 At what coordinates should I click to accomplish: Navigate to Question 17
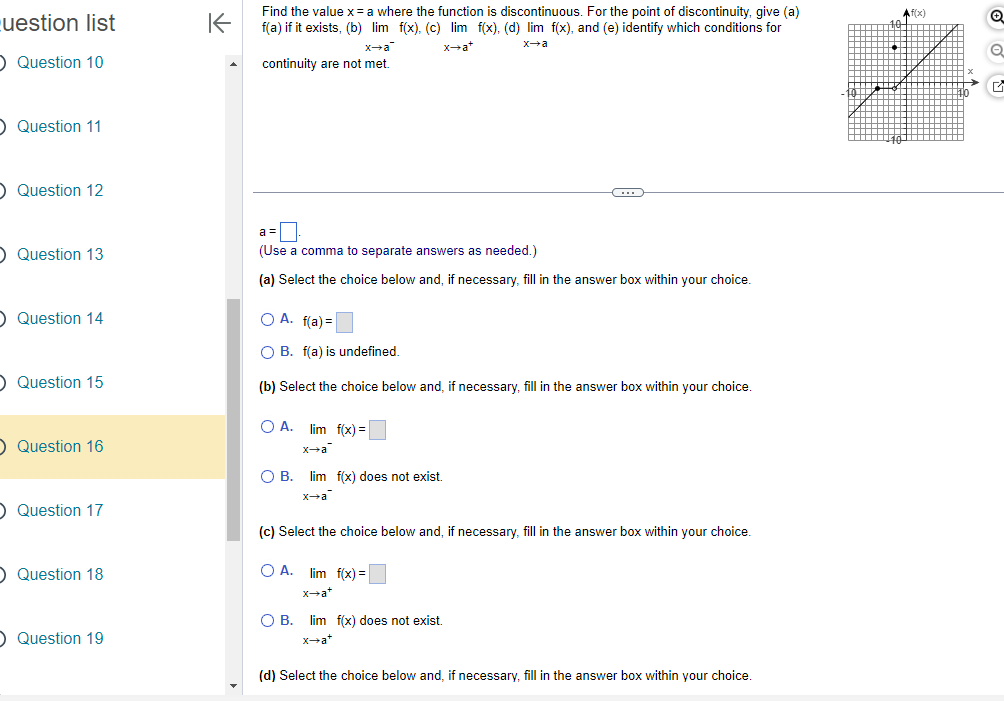point(59,510)
